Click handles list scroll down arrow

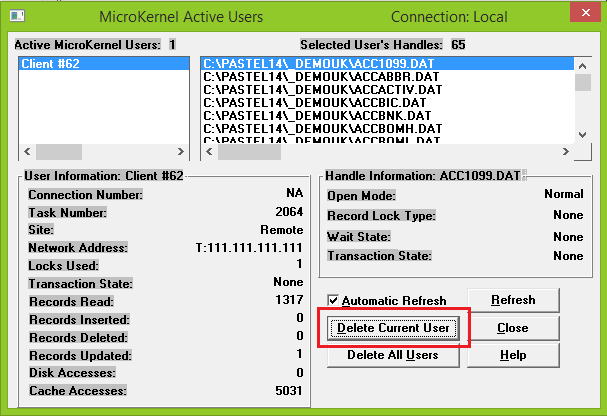tap(583, 135)
